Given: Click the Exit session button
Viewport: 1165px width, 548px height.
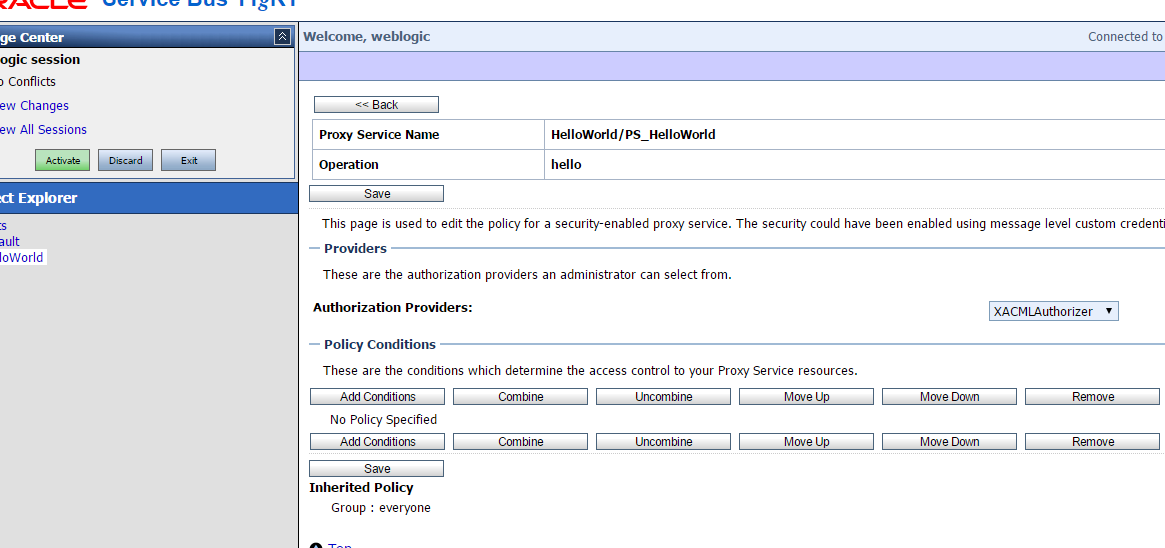Looking at the screenshot, I should point(188,160).
